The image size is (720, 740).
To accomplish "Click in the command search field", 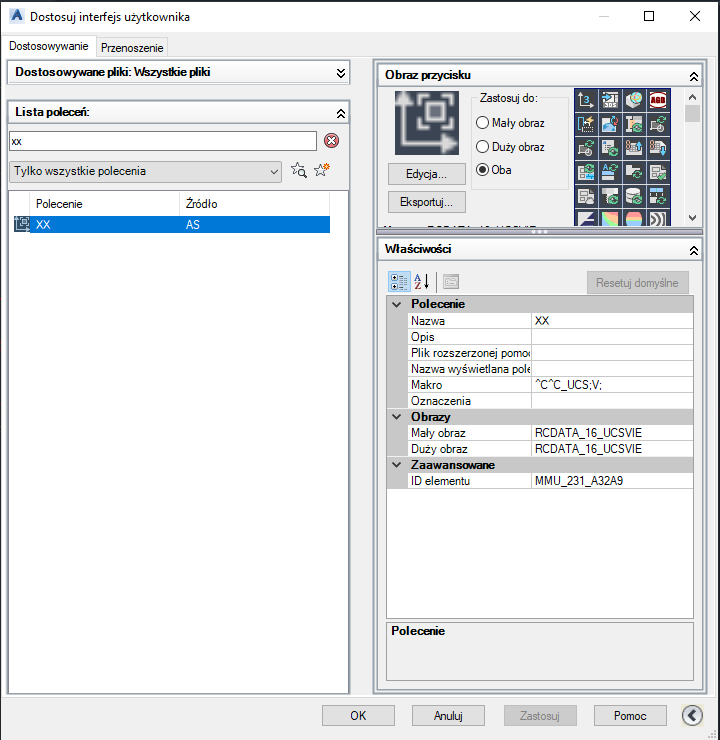I will [163, 141].
